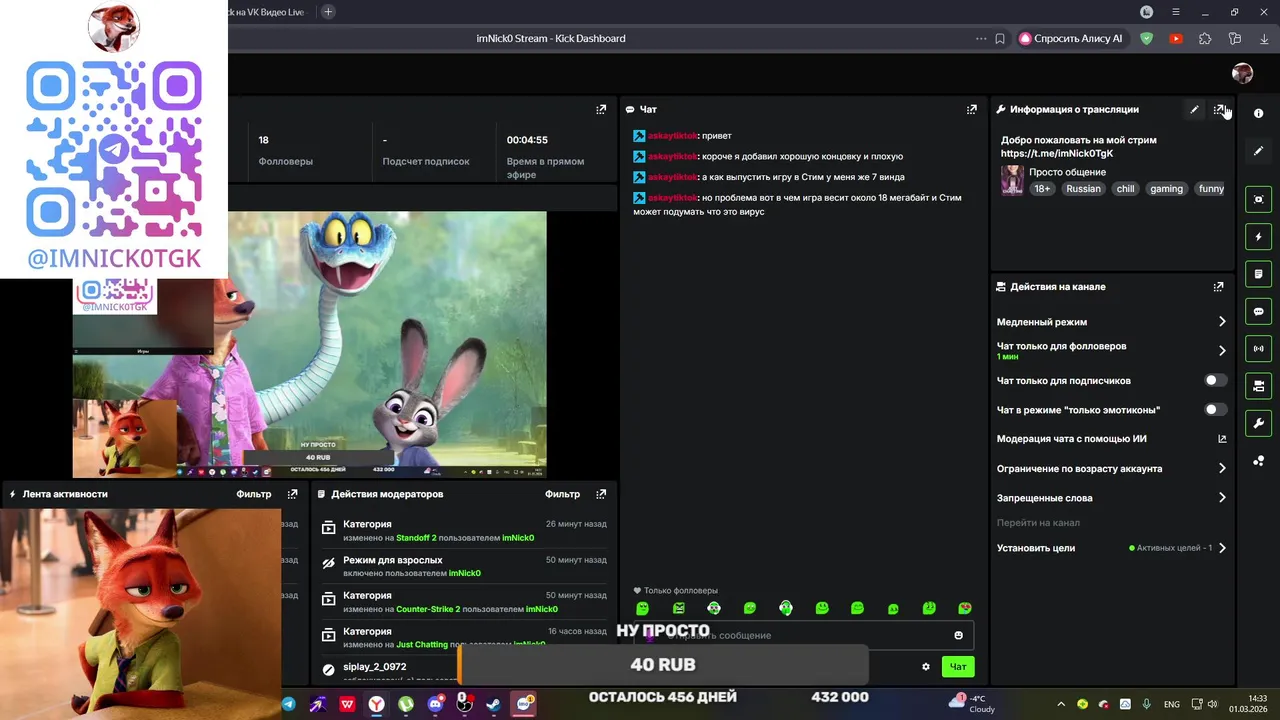Click the siplay_2_0972 moderator entry

coord(375,667)
